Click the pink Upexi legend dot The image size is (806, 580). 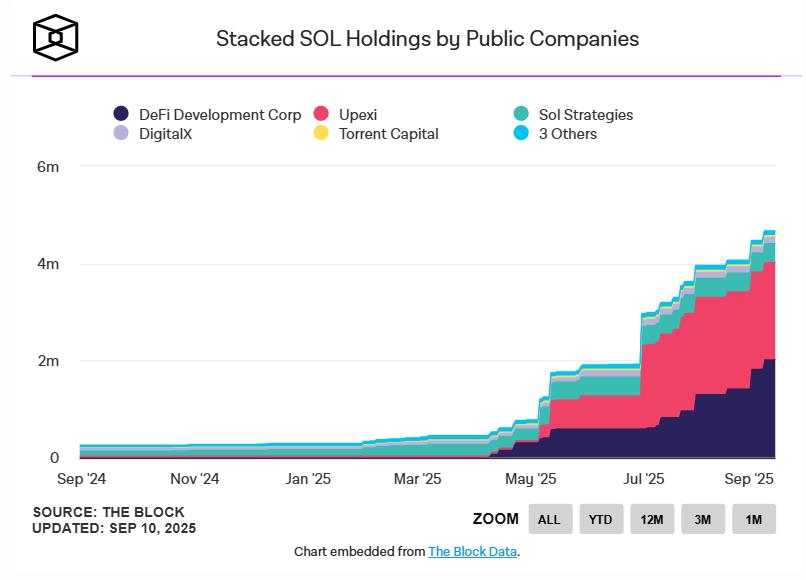[321, 115]
